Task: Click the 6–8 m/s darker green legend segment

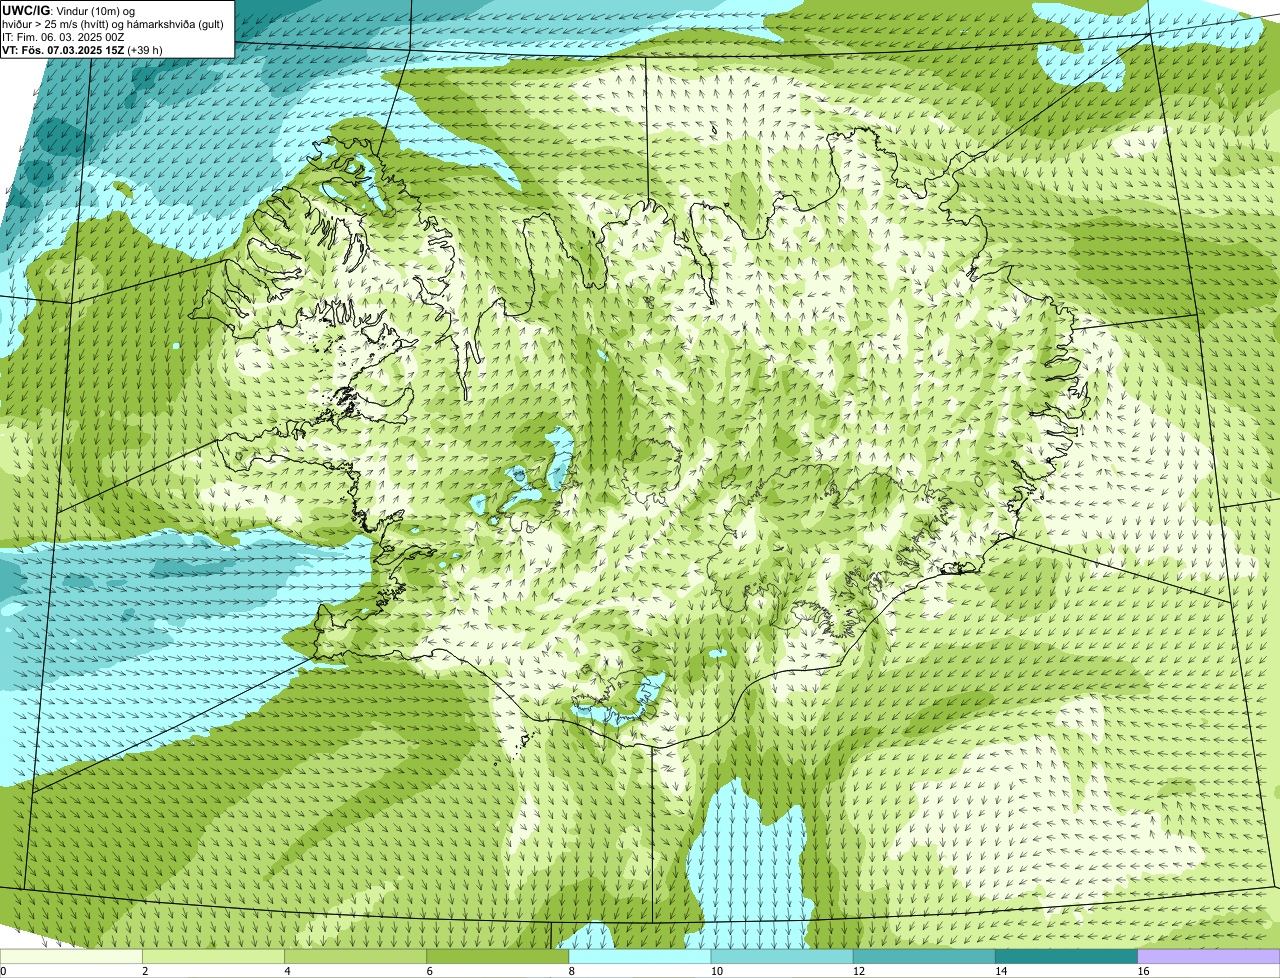Action: (x=498, y=956)
